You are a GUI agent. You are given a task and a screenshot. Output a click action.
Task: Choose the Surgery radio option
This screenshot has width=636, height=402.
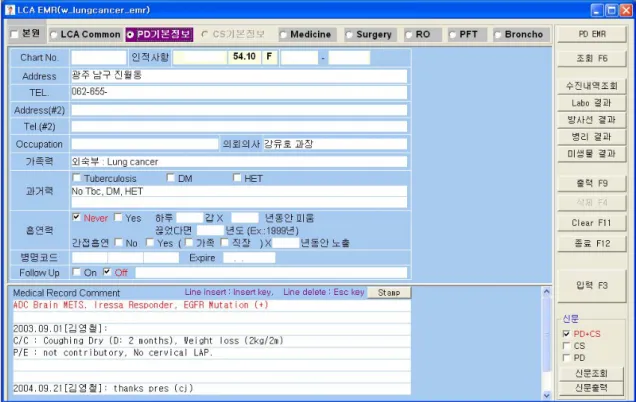click(x=349, y=35)
